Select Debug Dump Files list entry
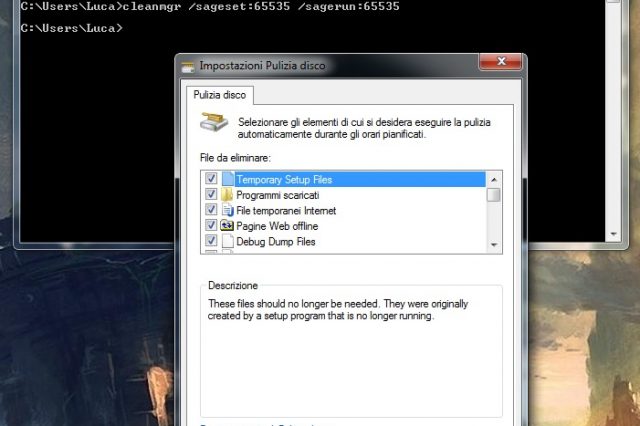Screen dimensions: 640x426 pos(276,242)
